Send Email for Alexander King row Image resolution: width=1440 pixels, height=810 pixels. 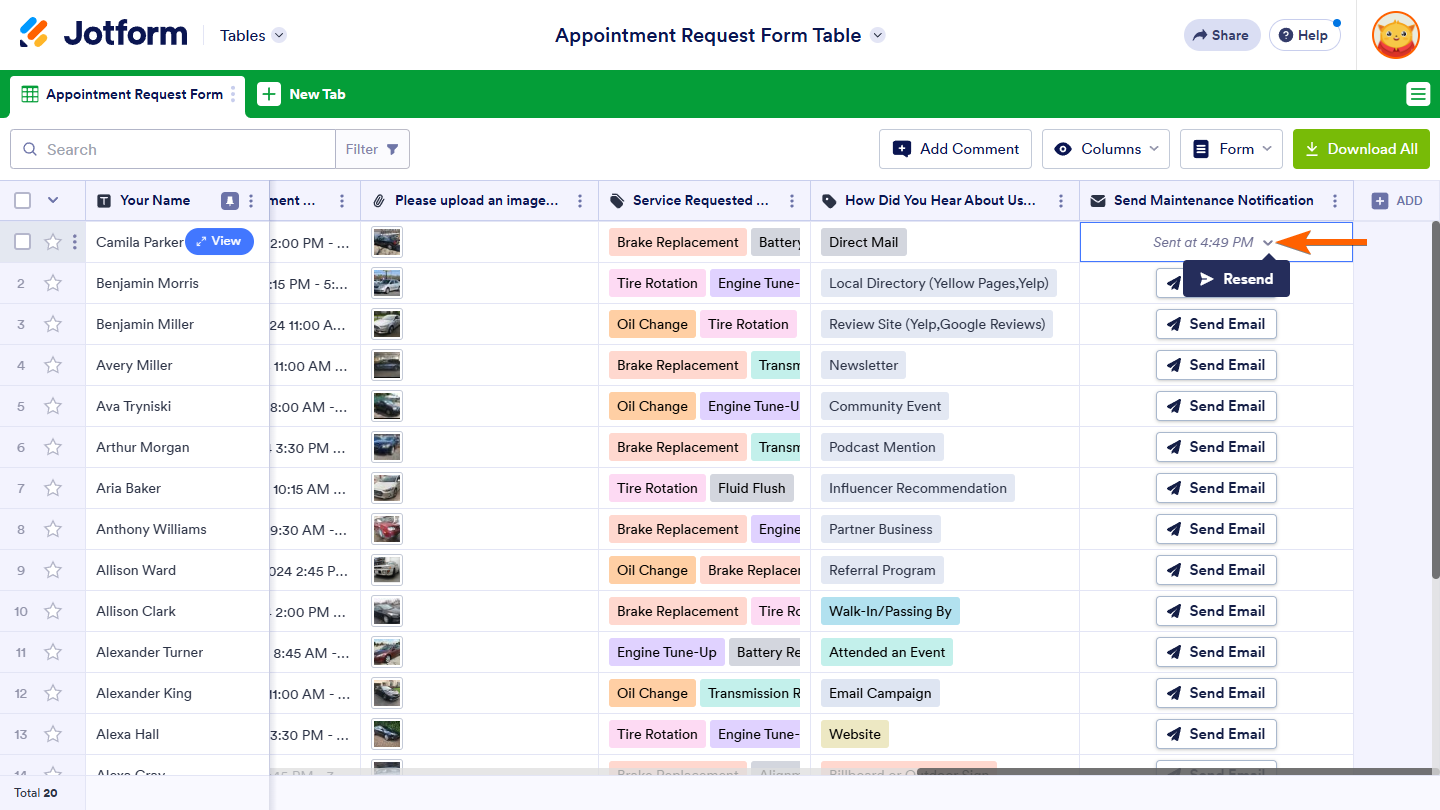pyautogui.click(x=1216, y=693)
